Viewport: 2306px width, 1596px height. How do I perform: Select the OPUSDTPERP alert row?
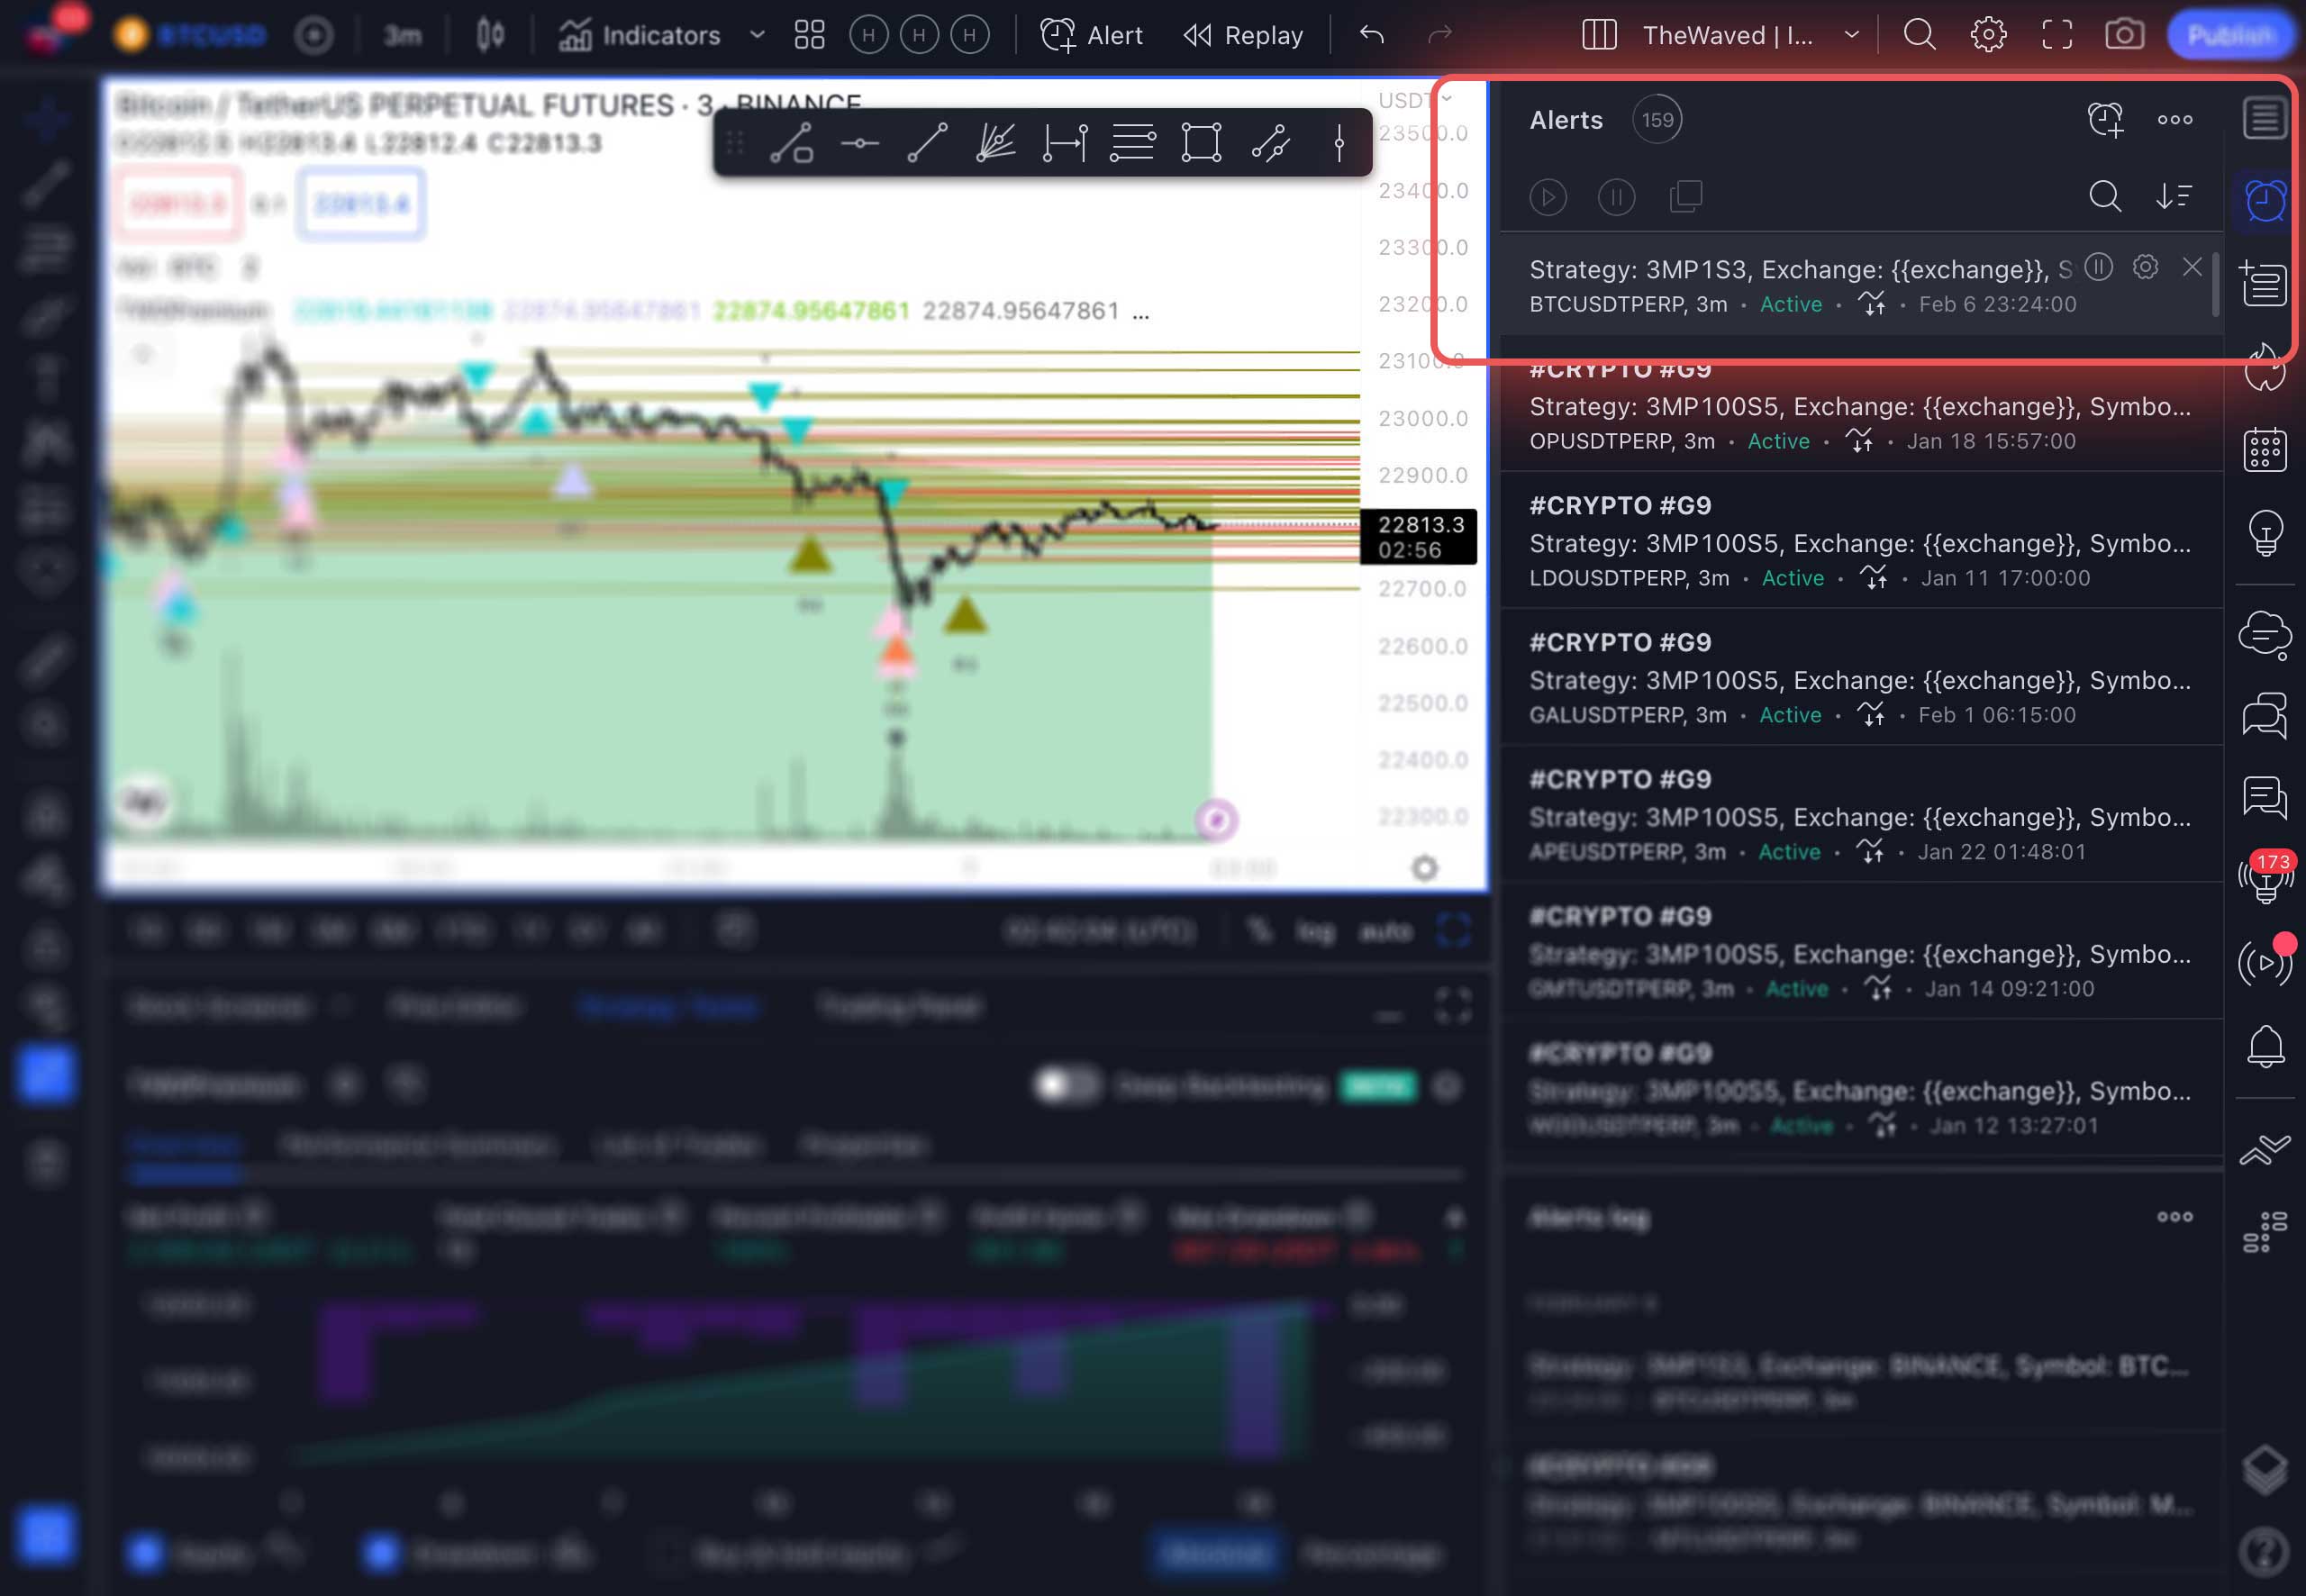[x=1861, y=404]
